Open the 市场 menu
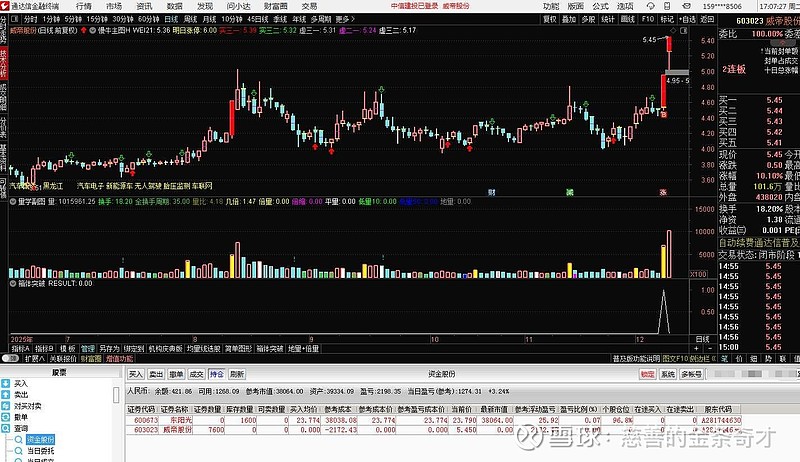 pos(114,6)
